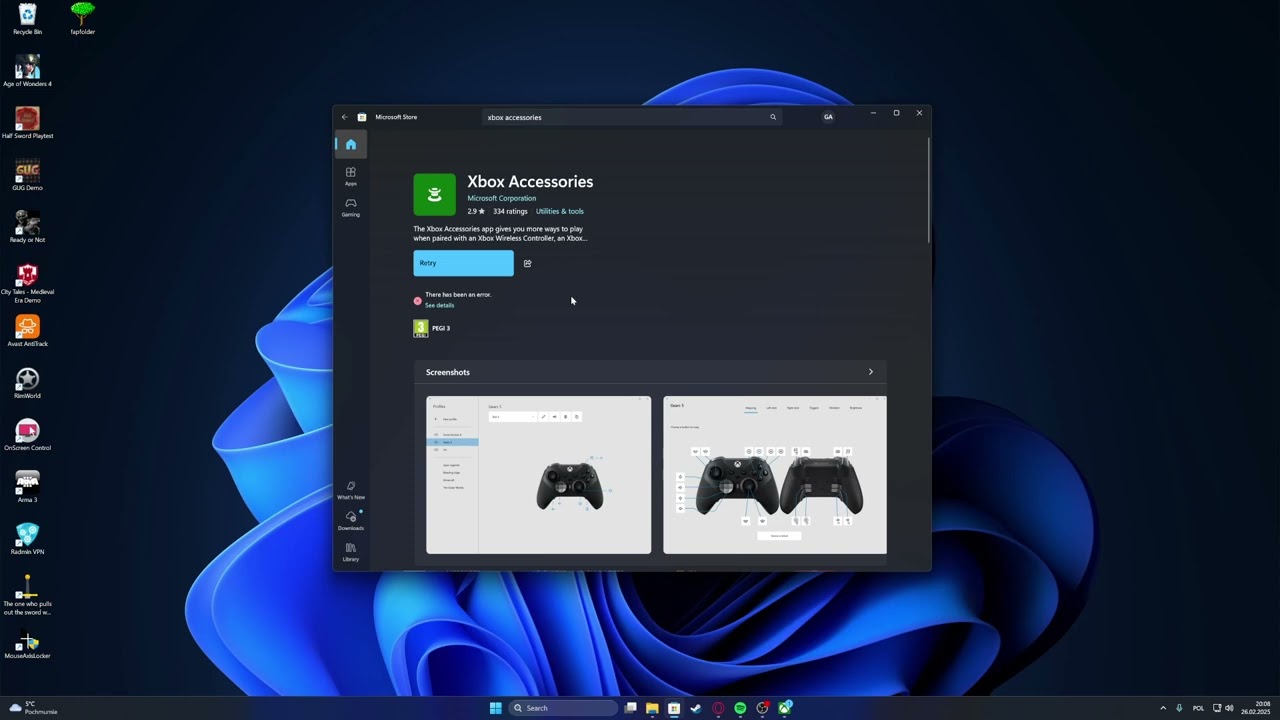The image size is (1280, 720).
Task: Select Radmin VPN desktop icon
Action: coord(27,539)
